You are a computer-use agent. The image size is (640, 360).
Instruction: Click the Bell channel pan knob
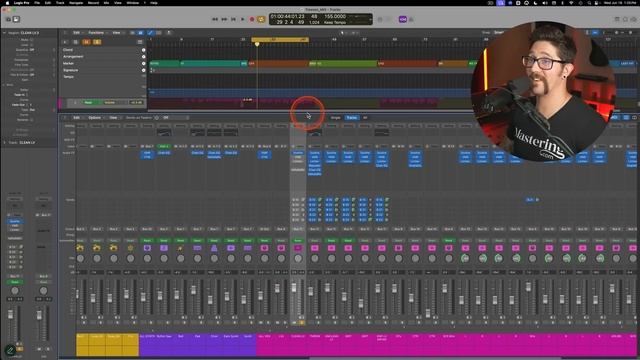(x=180, y=258)
